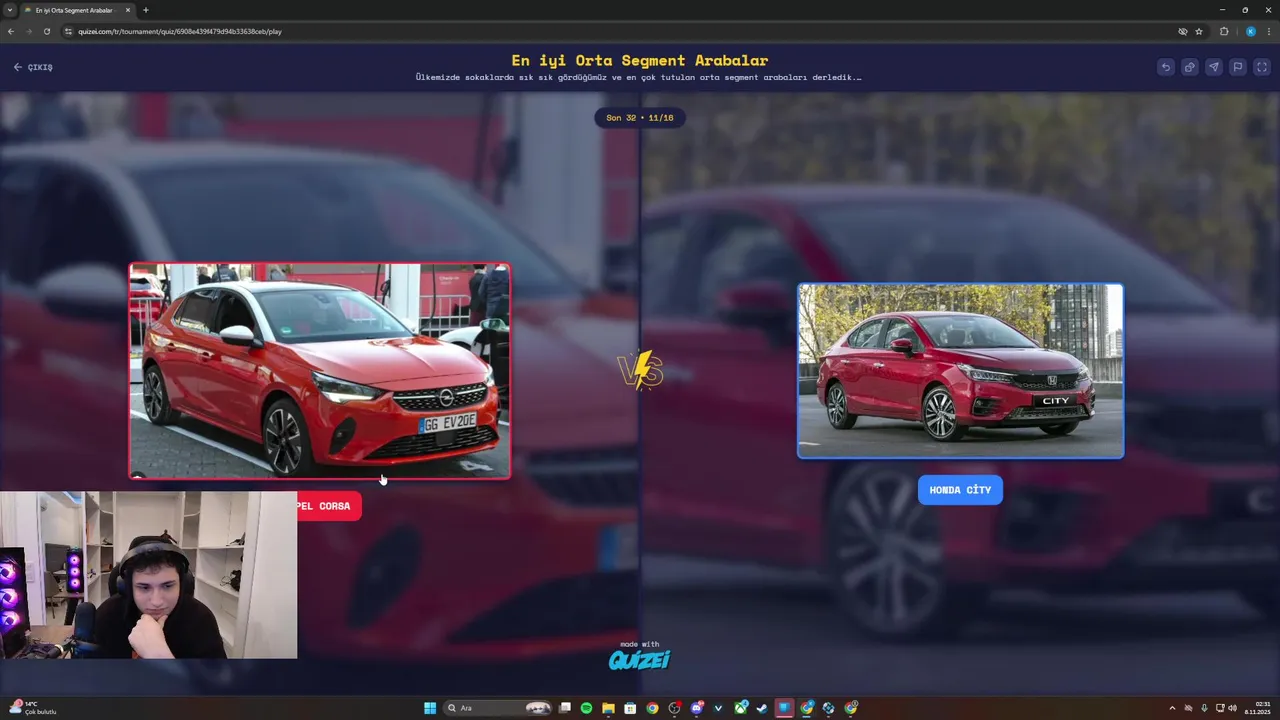The width and height of the screenshot is (1280, 720).
Task: Click the Son 32 • 11/16 round indicator
Action: 640,118
